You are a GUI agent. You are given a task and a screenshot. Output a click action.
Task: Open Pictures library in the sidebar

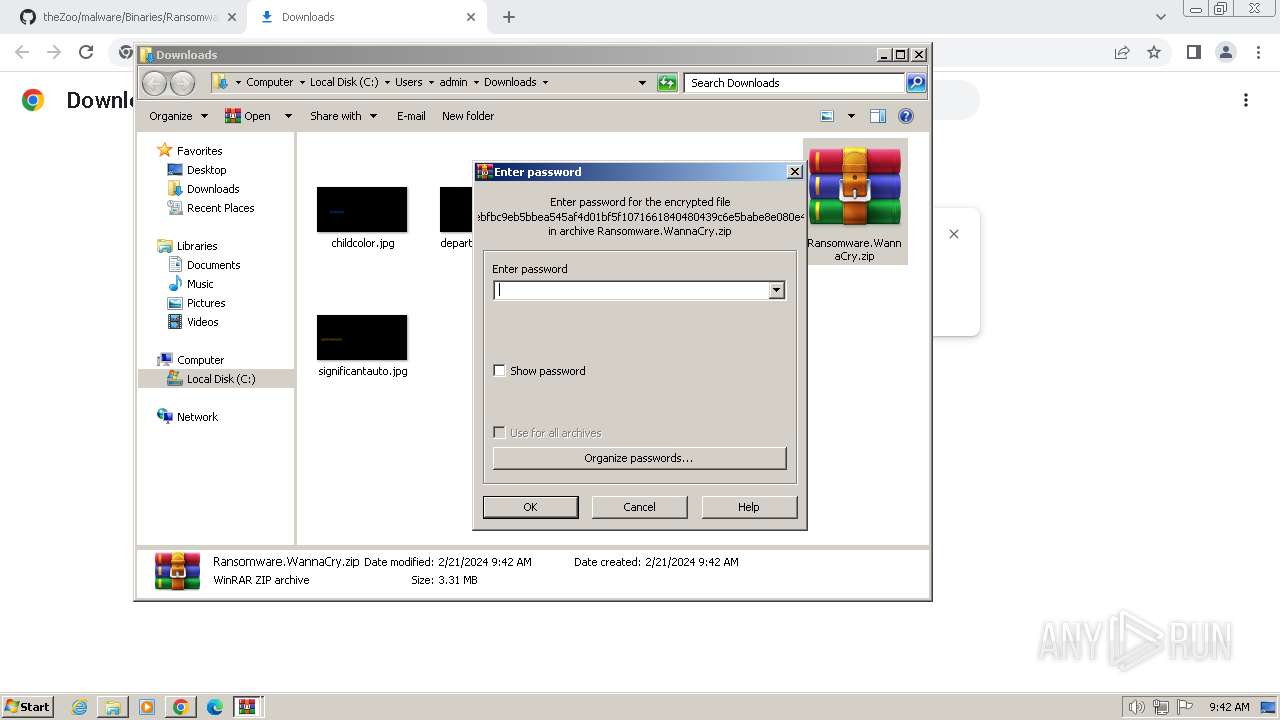[206, 303]
